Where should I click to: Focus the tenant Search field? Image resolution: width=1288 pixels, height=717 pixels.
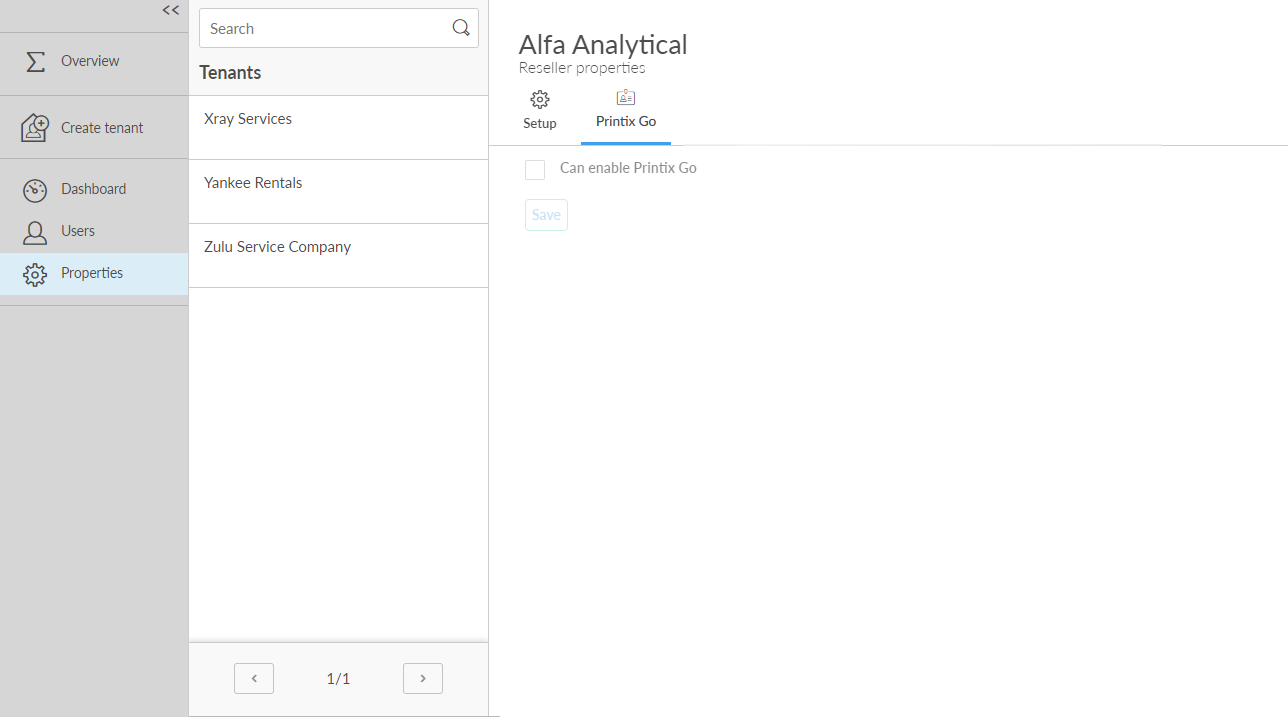tap(325, 29)
